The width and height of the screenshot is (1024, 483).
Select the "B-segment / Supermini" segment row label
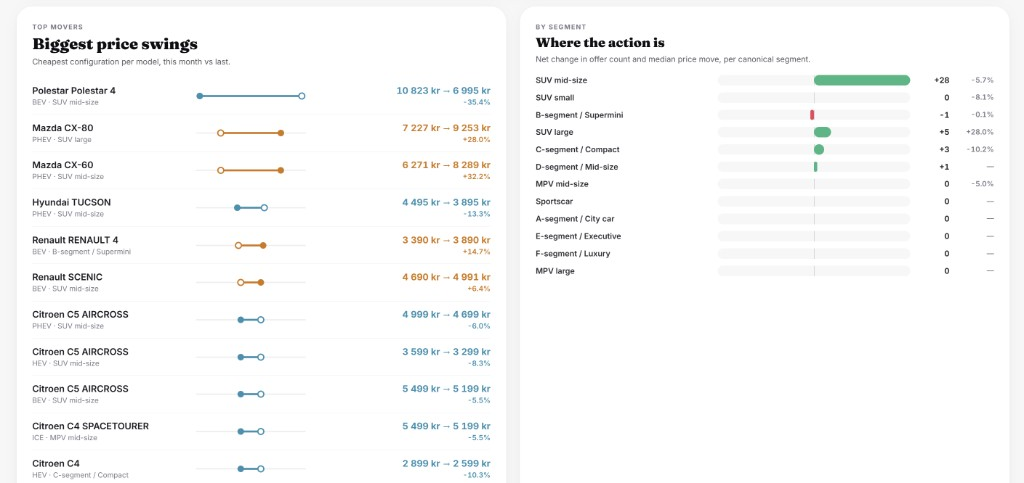579,115
